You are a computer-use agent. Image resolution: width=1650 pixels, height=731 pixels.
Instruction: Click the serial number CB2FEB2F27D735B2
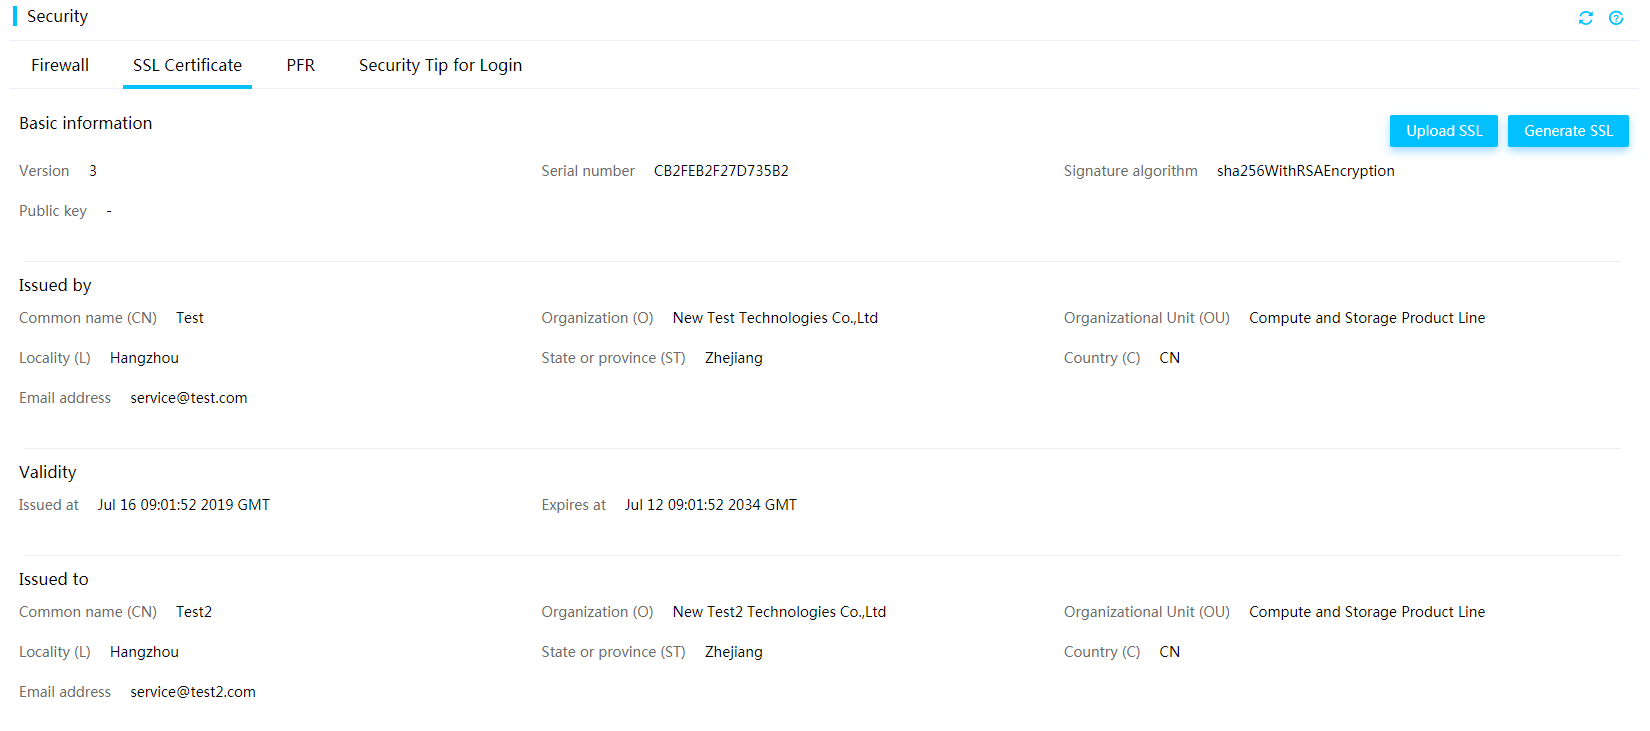point(721,171)
